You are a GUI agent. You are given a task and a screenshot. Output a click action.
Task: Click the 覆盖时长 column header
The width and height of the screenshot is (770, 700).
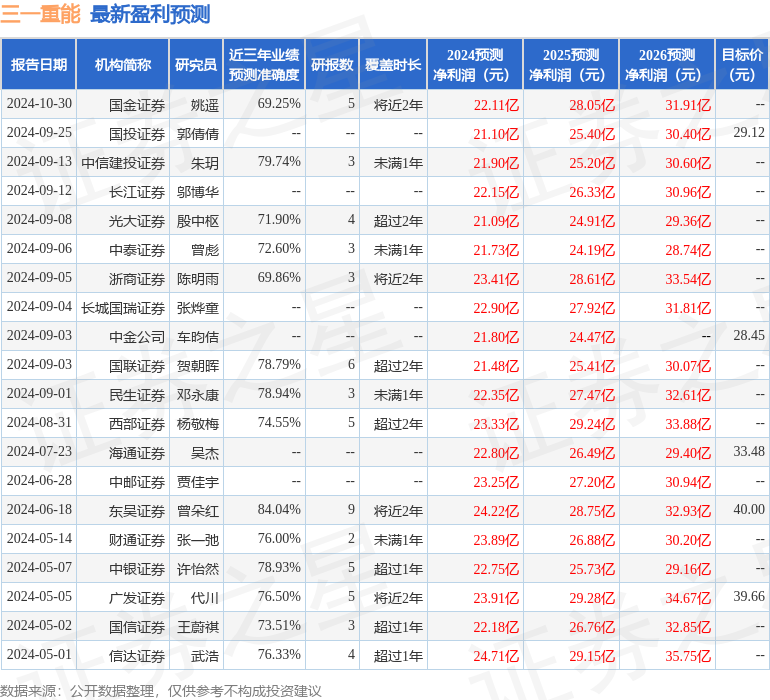tap(393, 64)
